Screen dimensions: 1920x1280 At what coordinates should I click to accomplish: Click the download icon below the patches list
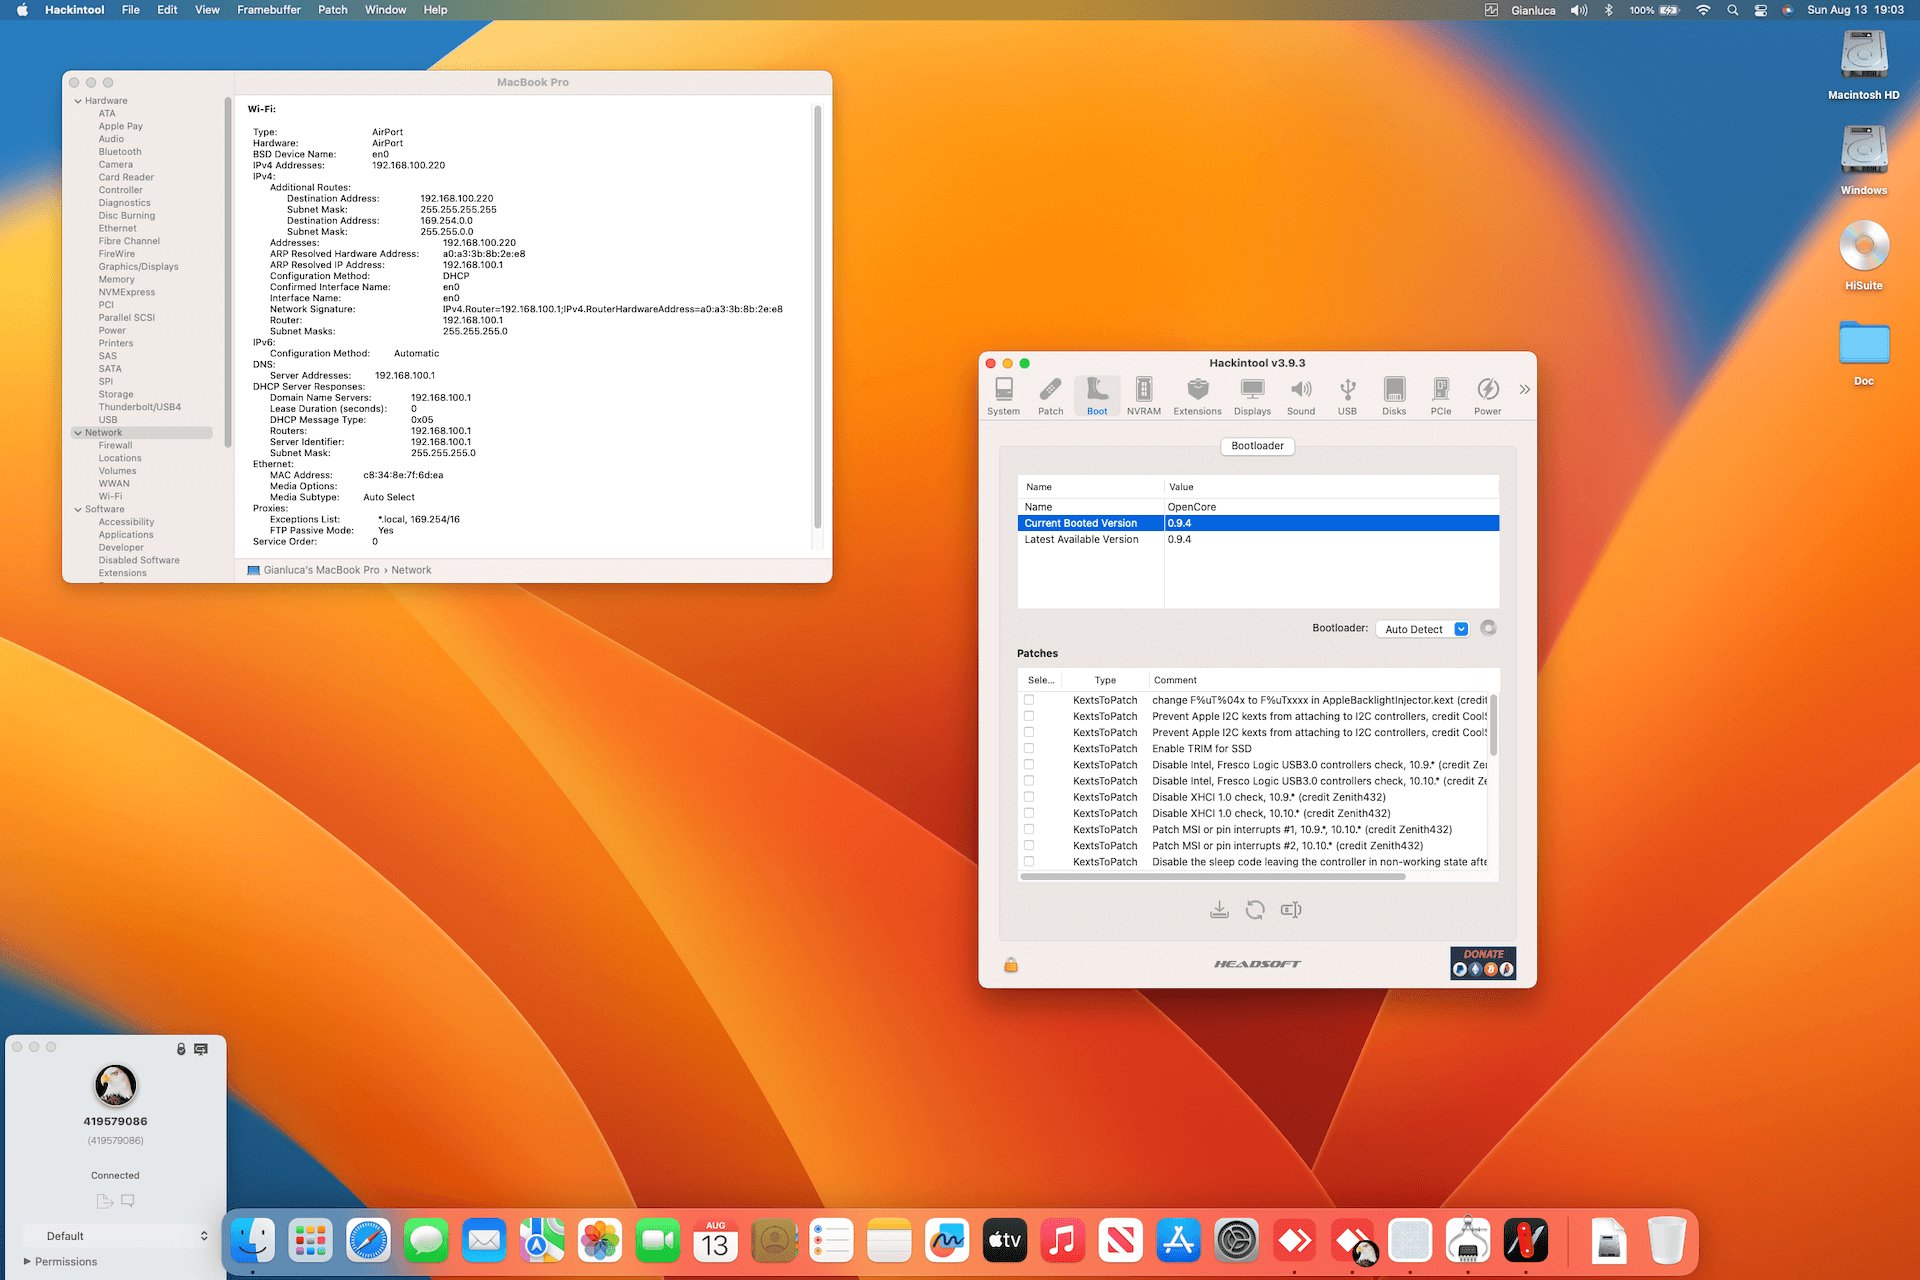click(1219, 909)
